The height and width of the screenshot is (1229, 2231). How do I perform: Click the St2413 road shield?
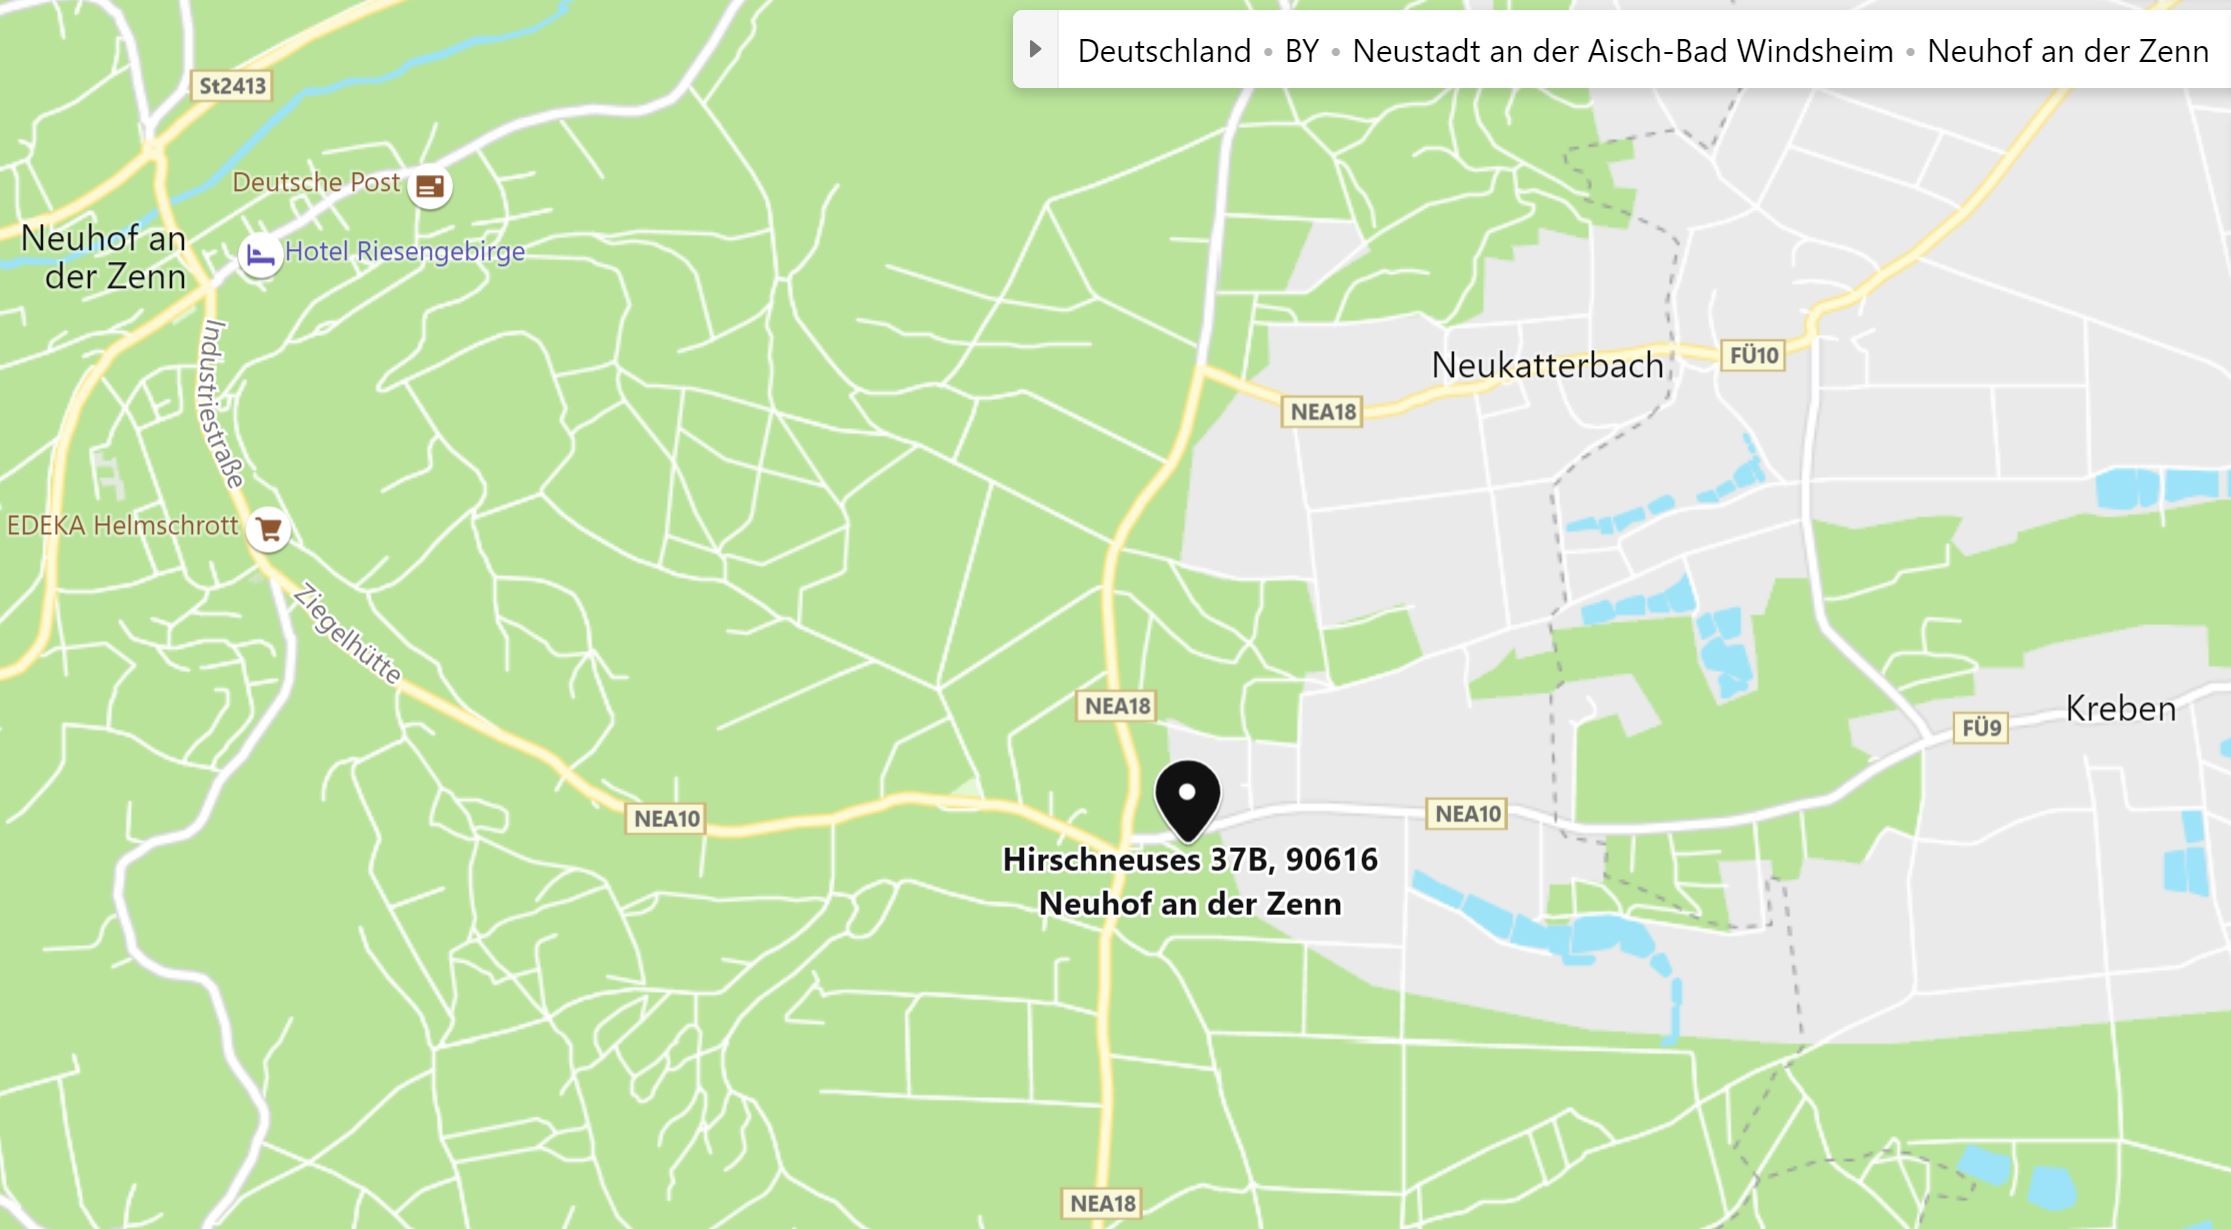(232, 86)
